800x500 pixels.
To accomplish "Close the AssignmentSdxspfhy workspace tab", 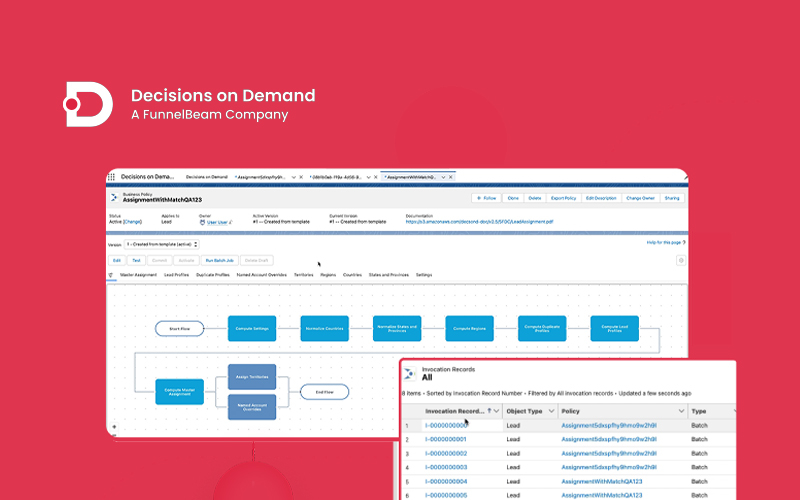I will (301, 177).
